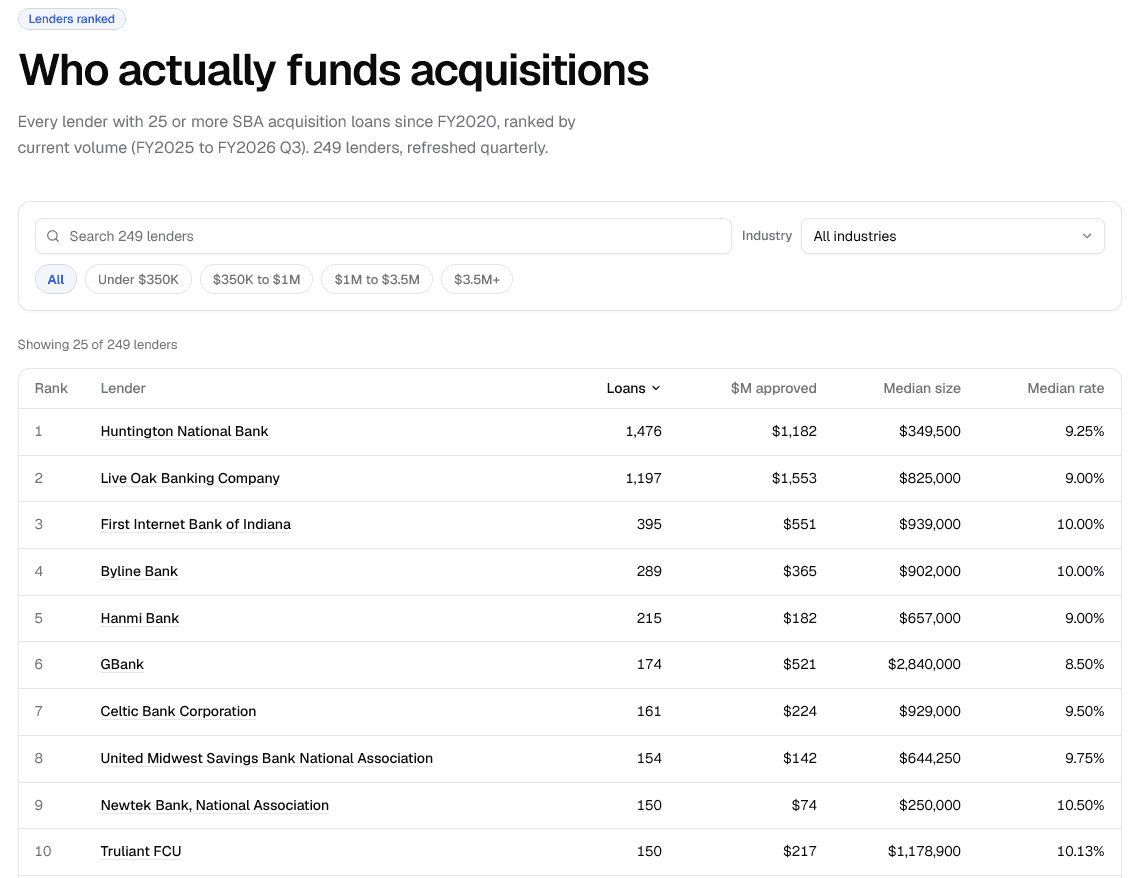
Task: Filter by Under $350K loans
Action: [138, 280]
